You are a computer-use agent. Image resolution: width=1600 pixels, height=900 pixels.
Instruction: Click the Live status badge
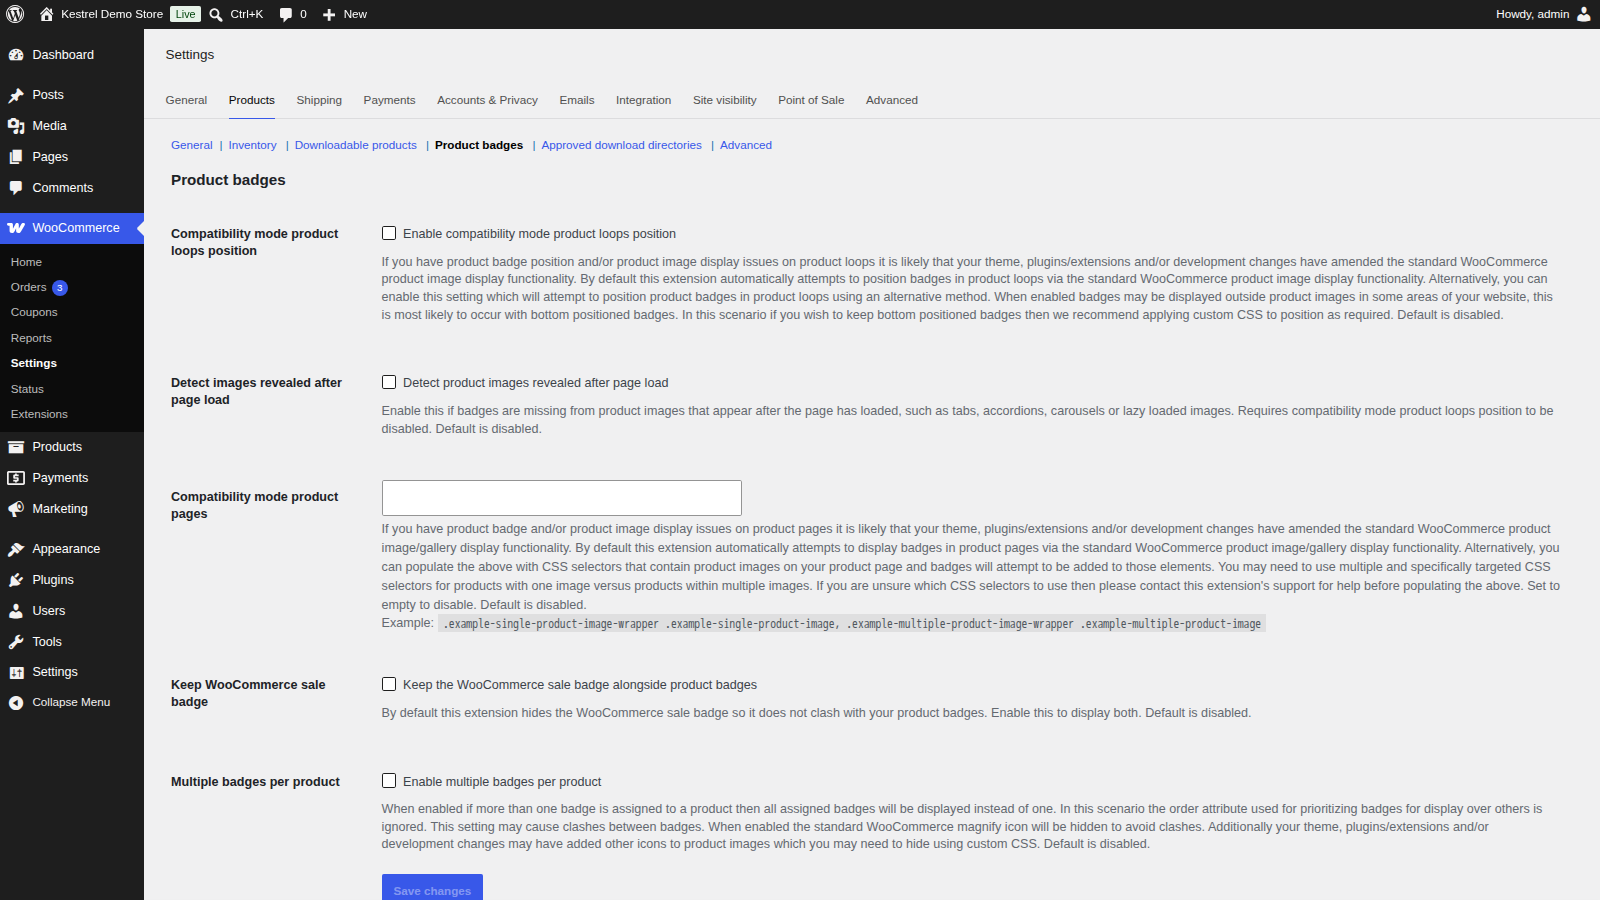185,14
